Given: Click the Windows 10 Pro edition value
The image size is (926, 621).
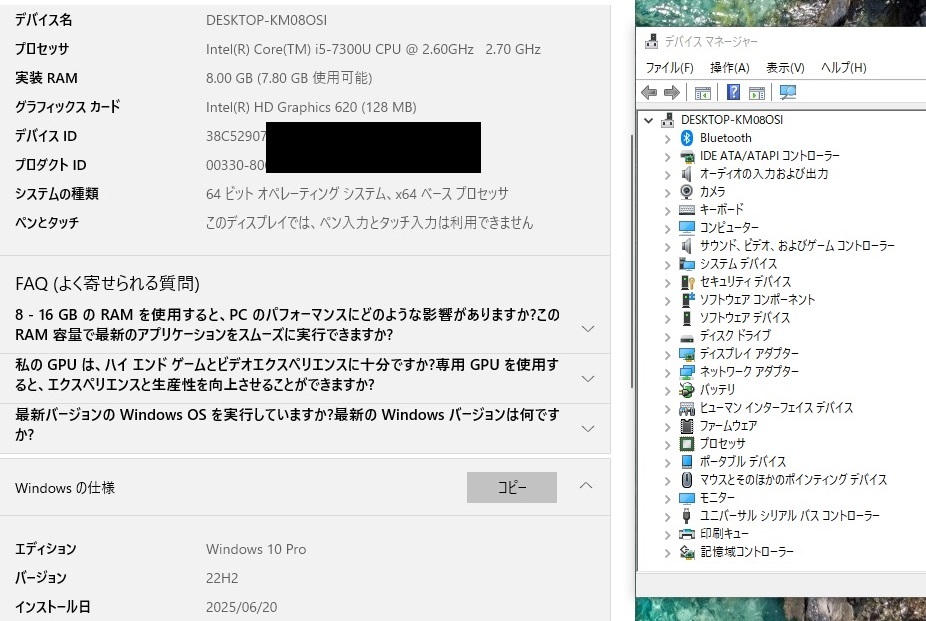Looking at the screenshot, I should [256, 549].
